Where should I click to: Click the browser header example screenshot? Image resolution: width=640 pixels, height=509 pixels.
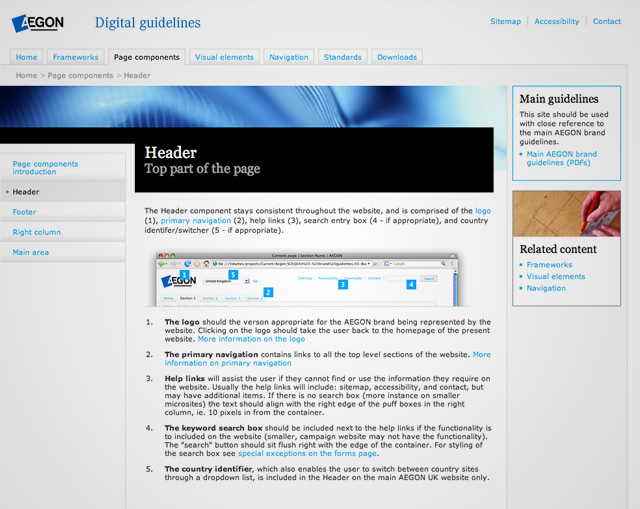pyautogui.click(x=307, y=279)
